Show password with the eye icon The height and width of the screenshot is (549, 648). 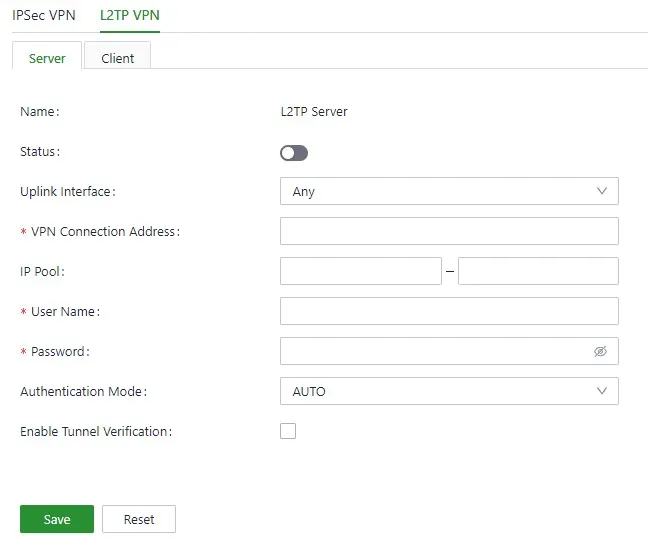[600, 351]
